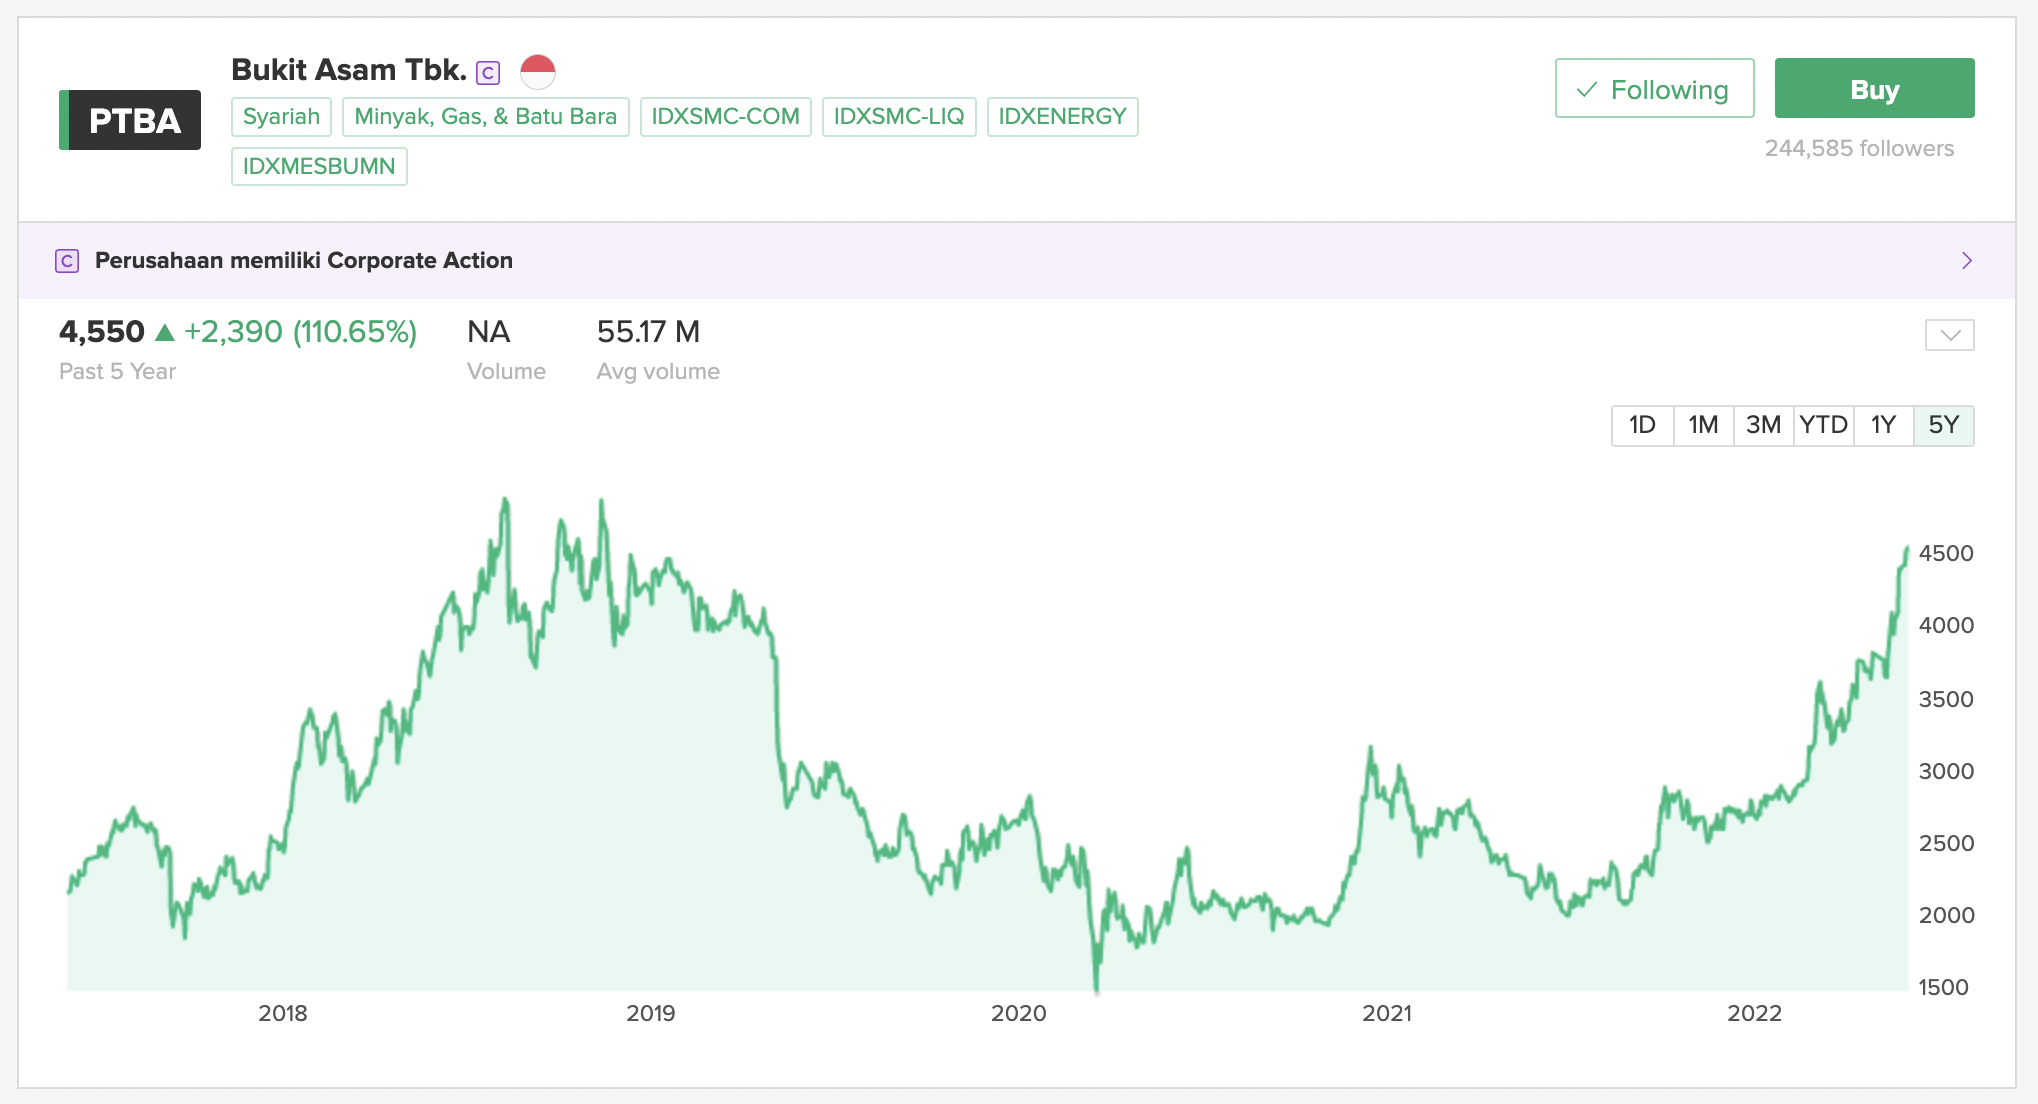Click the 2020 low point on price chart

pyautogui.click(x=1097, y=988)
